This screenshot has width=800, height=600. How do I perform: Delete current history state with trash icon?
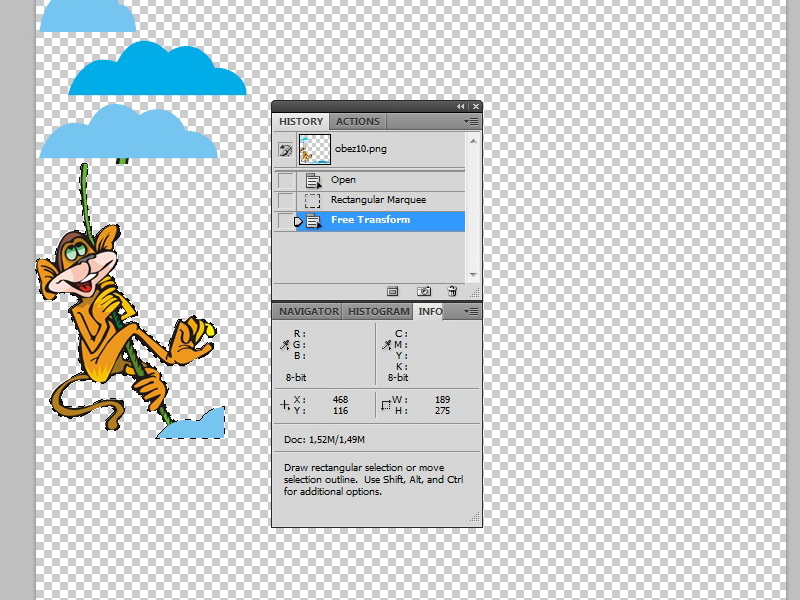pyautogui.click(x=452, y=291)
